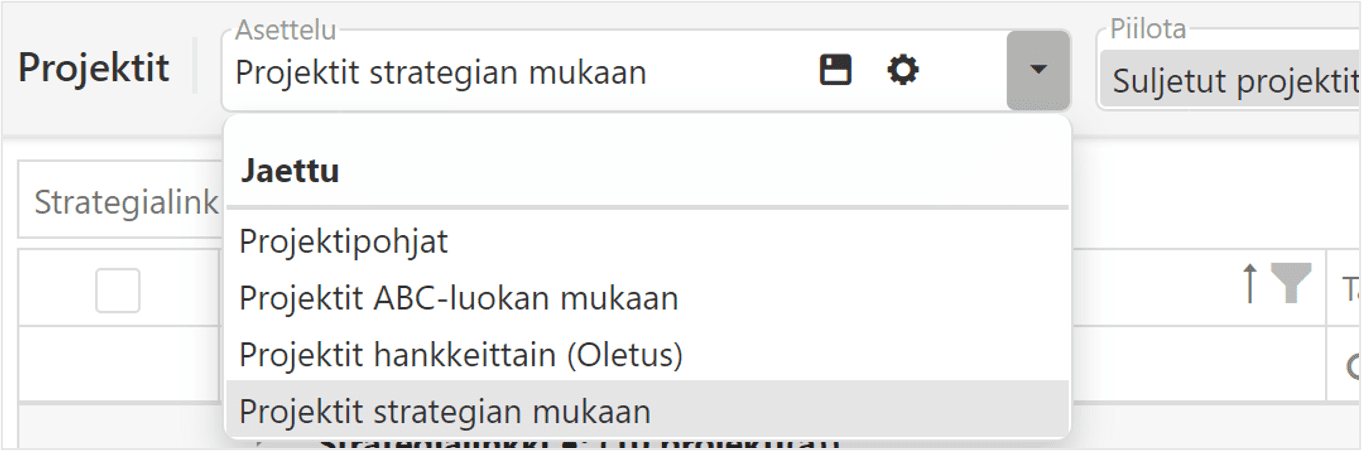Click the save layout floppy disk icon
Screen dimensions: 1362x451
tap(835, 70)
